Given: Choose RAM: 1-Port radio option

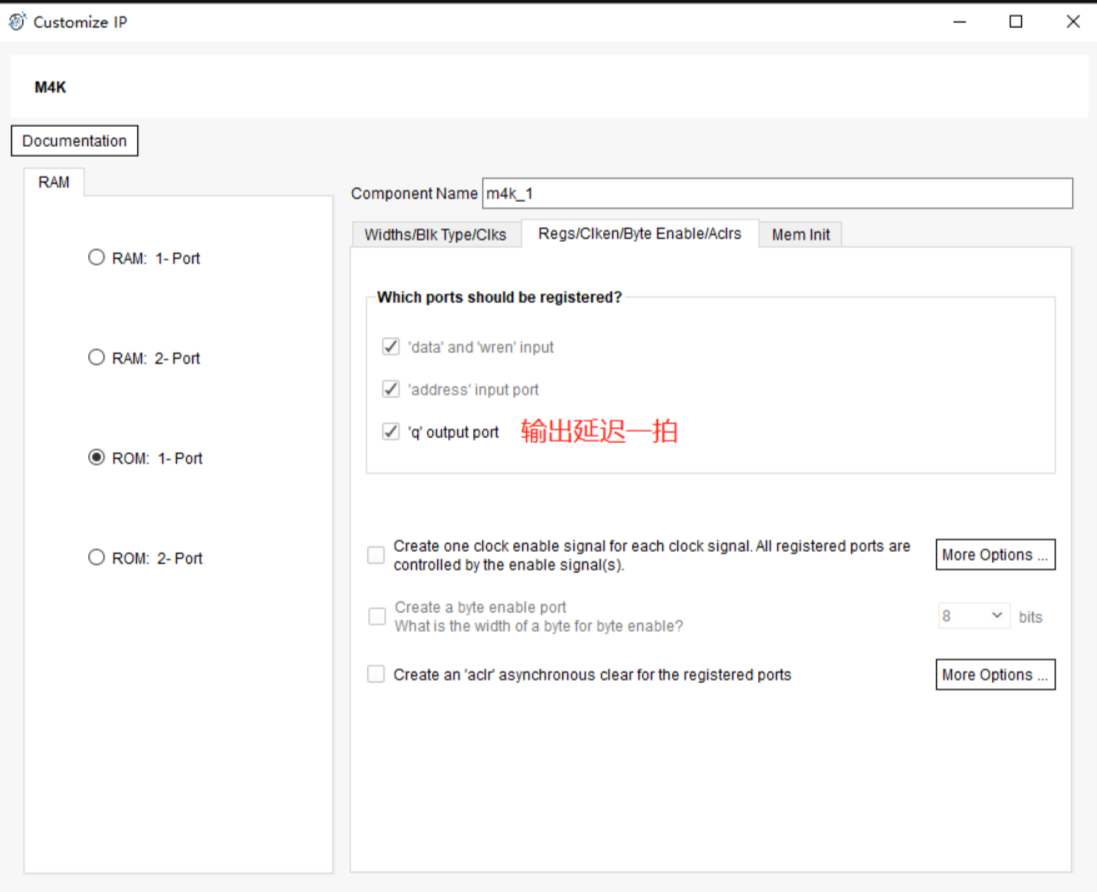Looking at the screenshot, I should coord(96,258).
